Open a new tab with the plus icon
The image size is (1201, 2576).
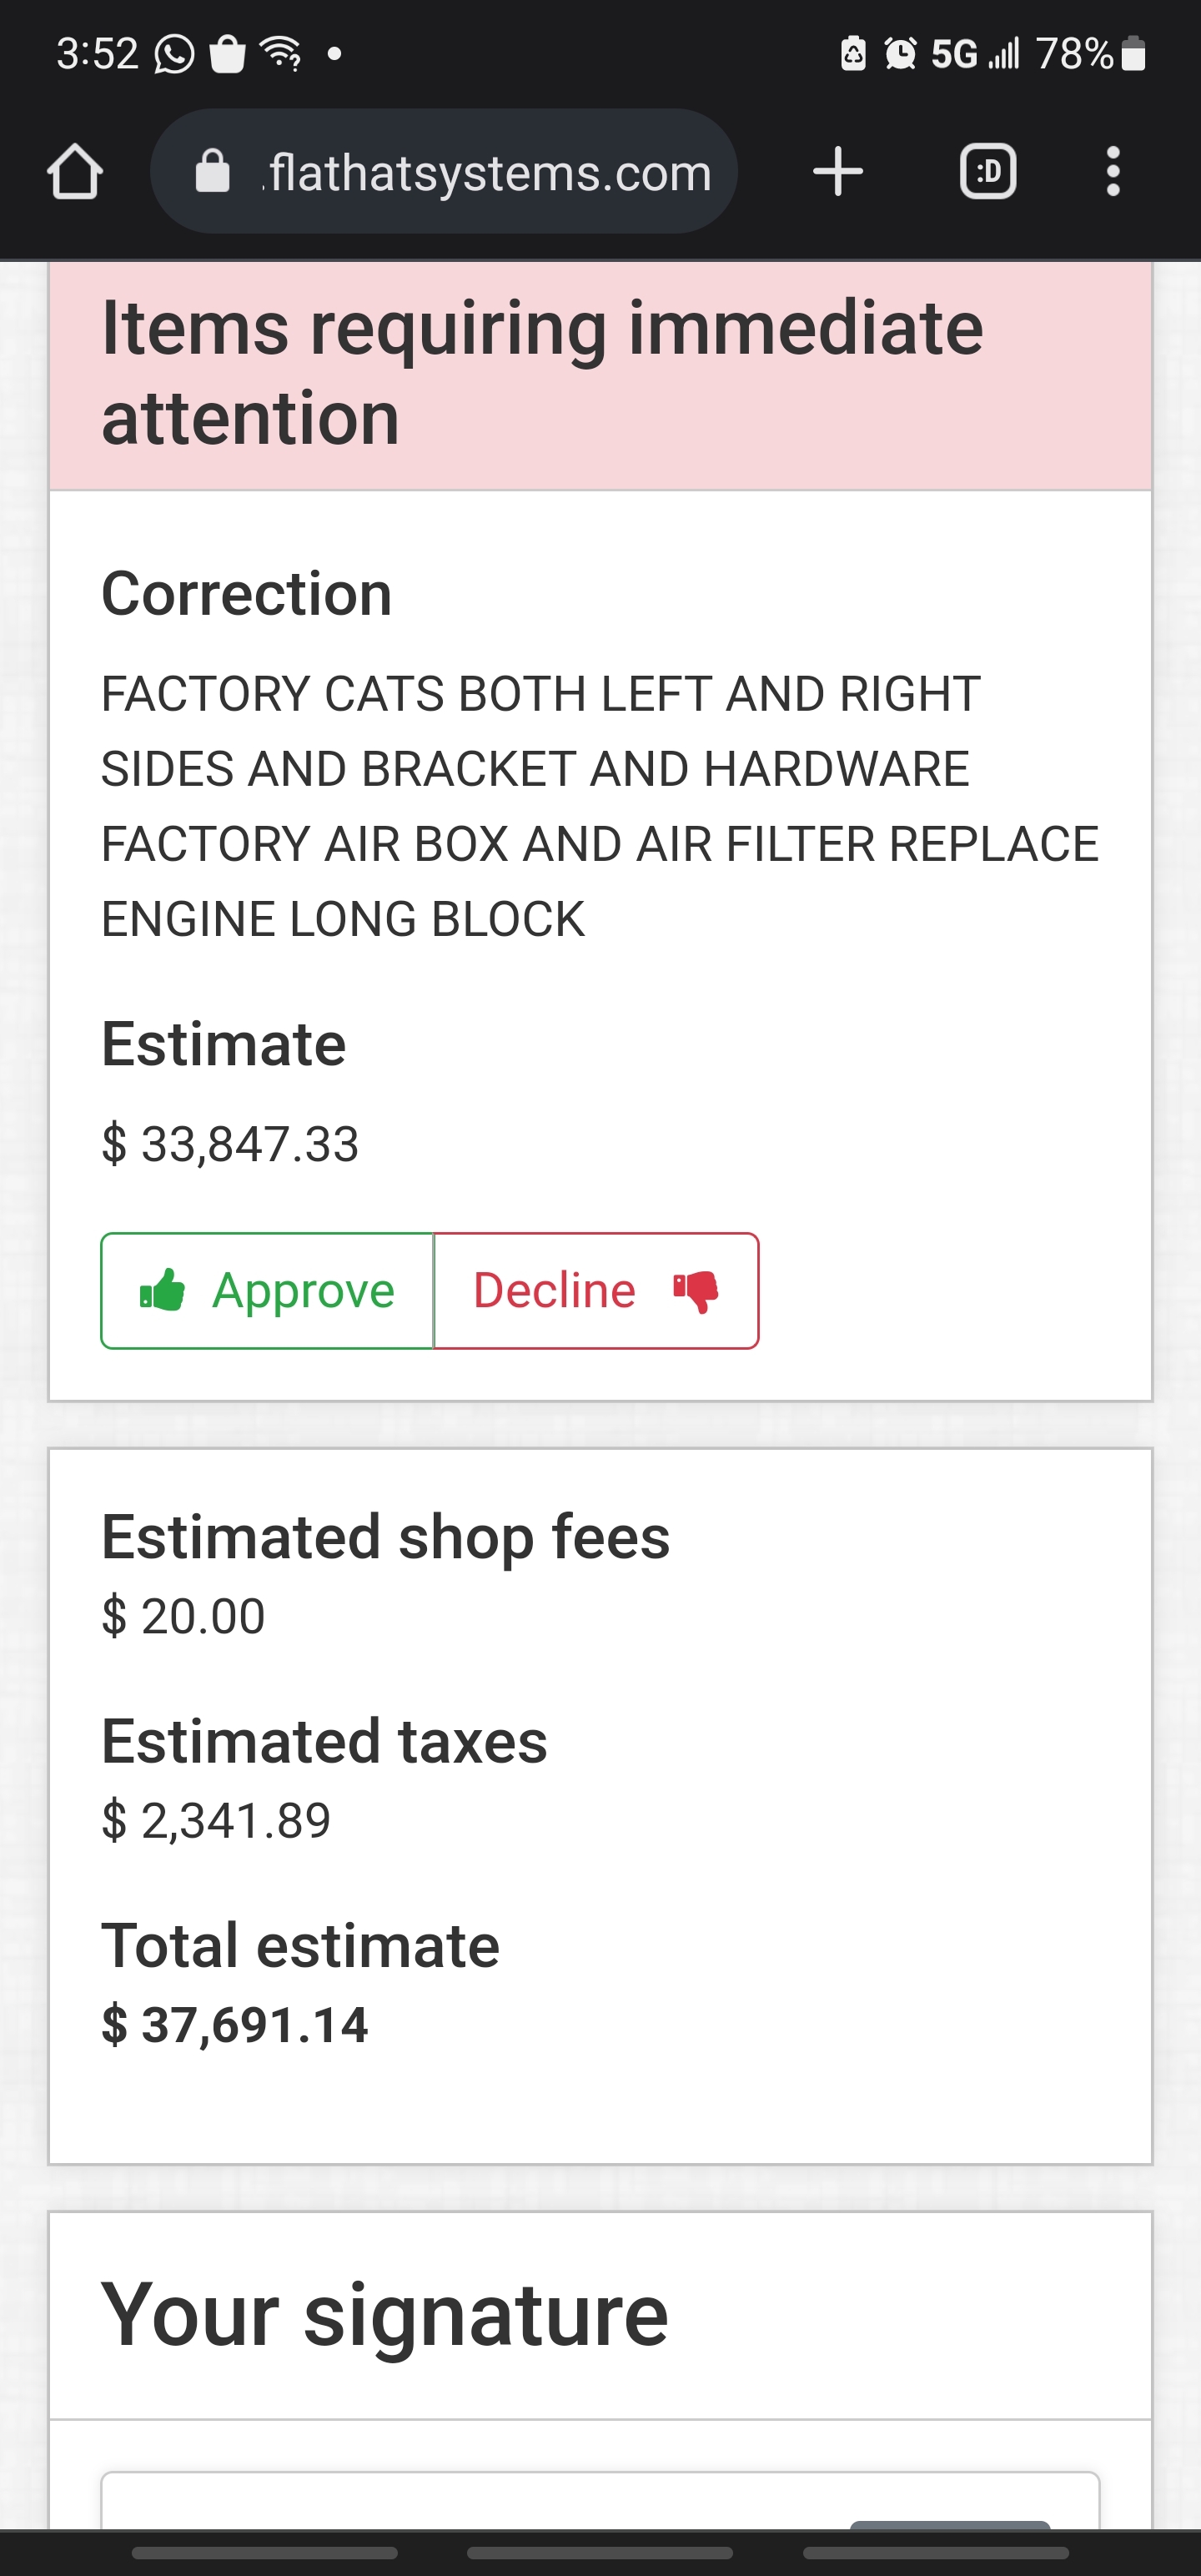point(838,170)
